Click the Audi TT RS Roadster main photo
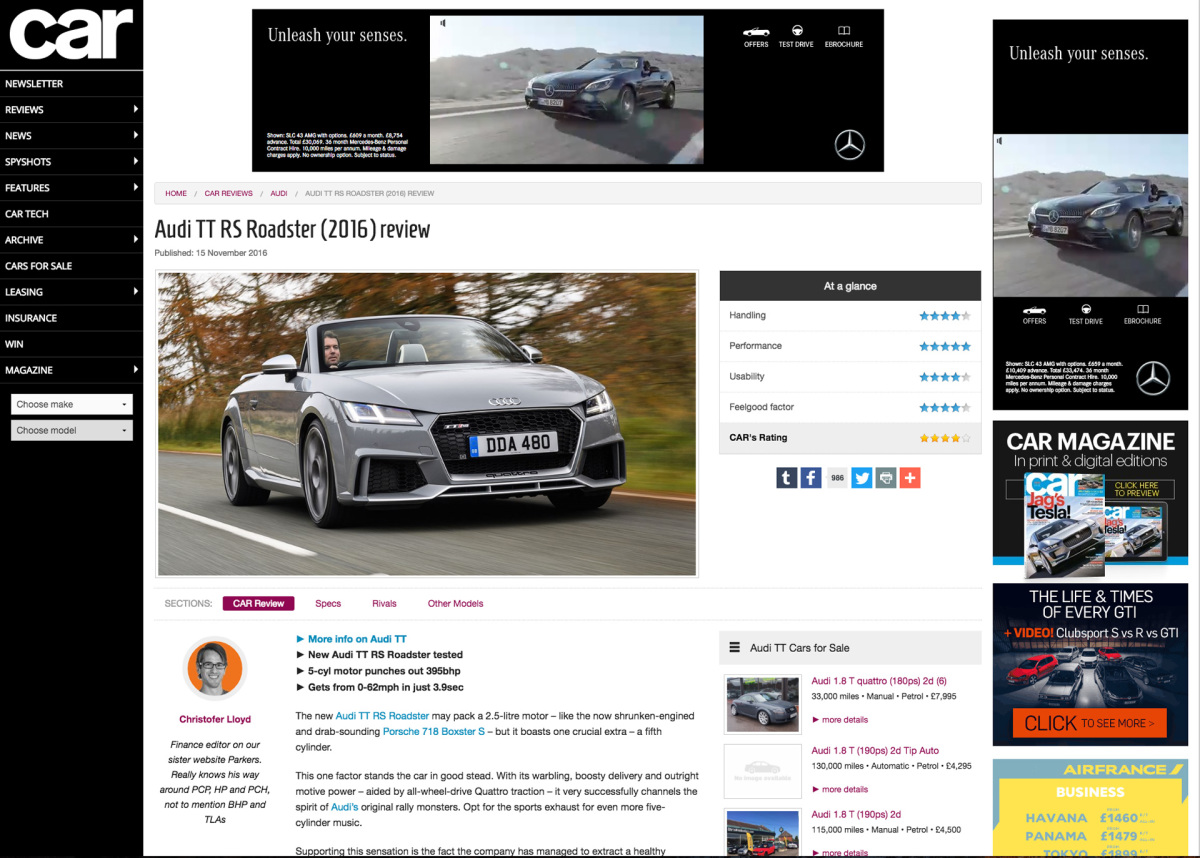 tap(427, 424)
